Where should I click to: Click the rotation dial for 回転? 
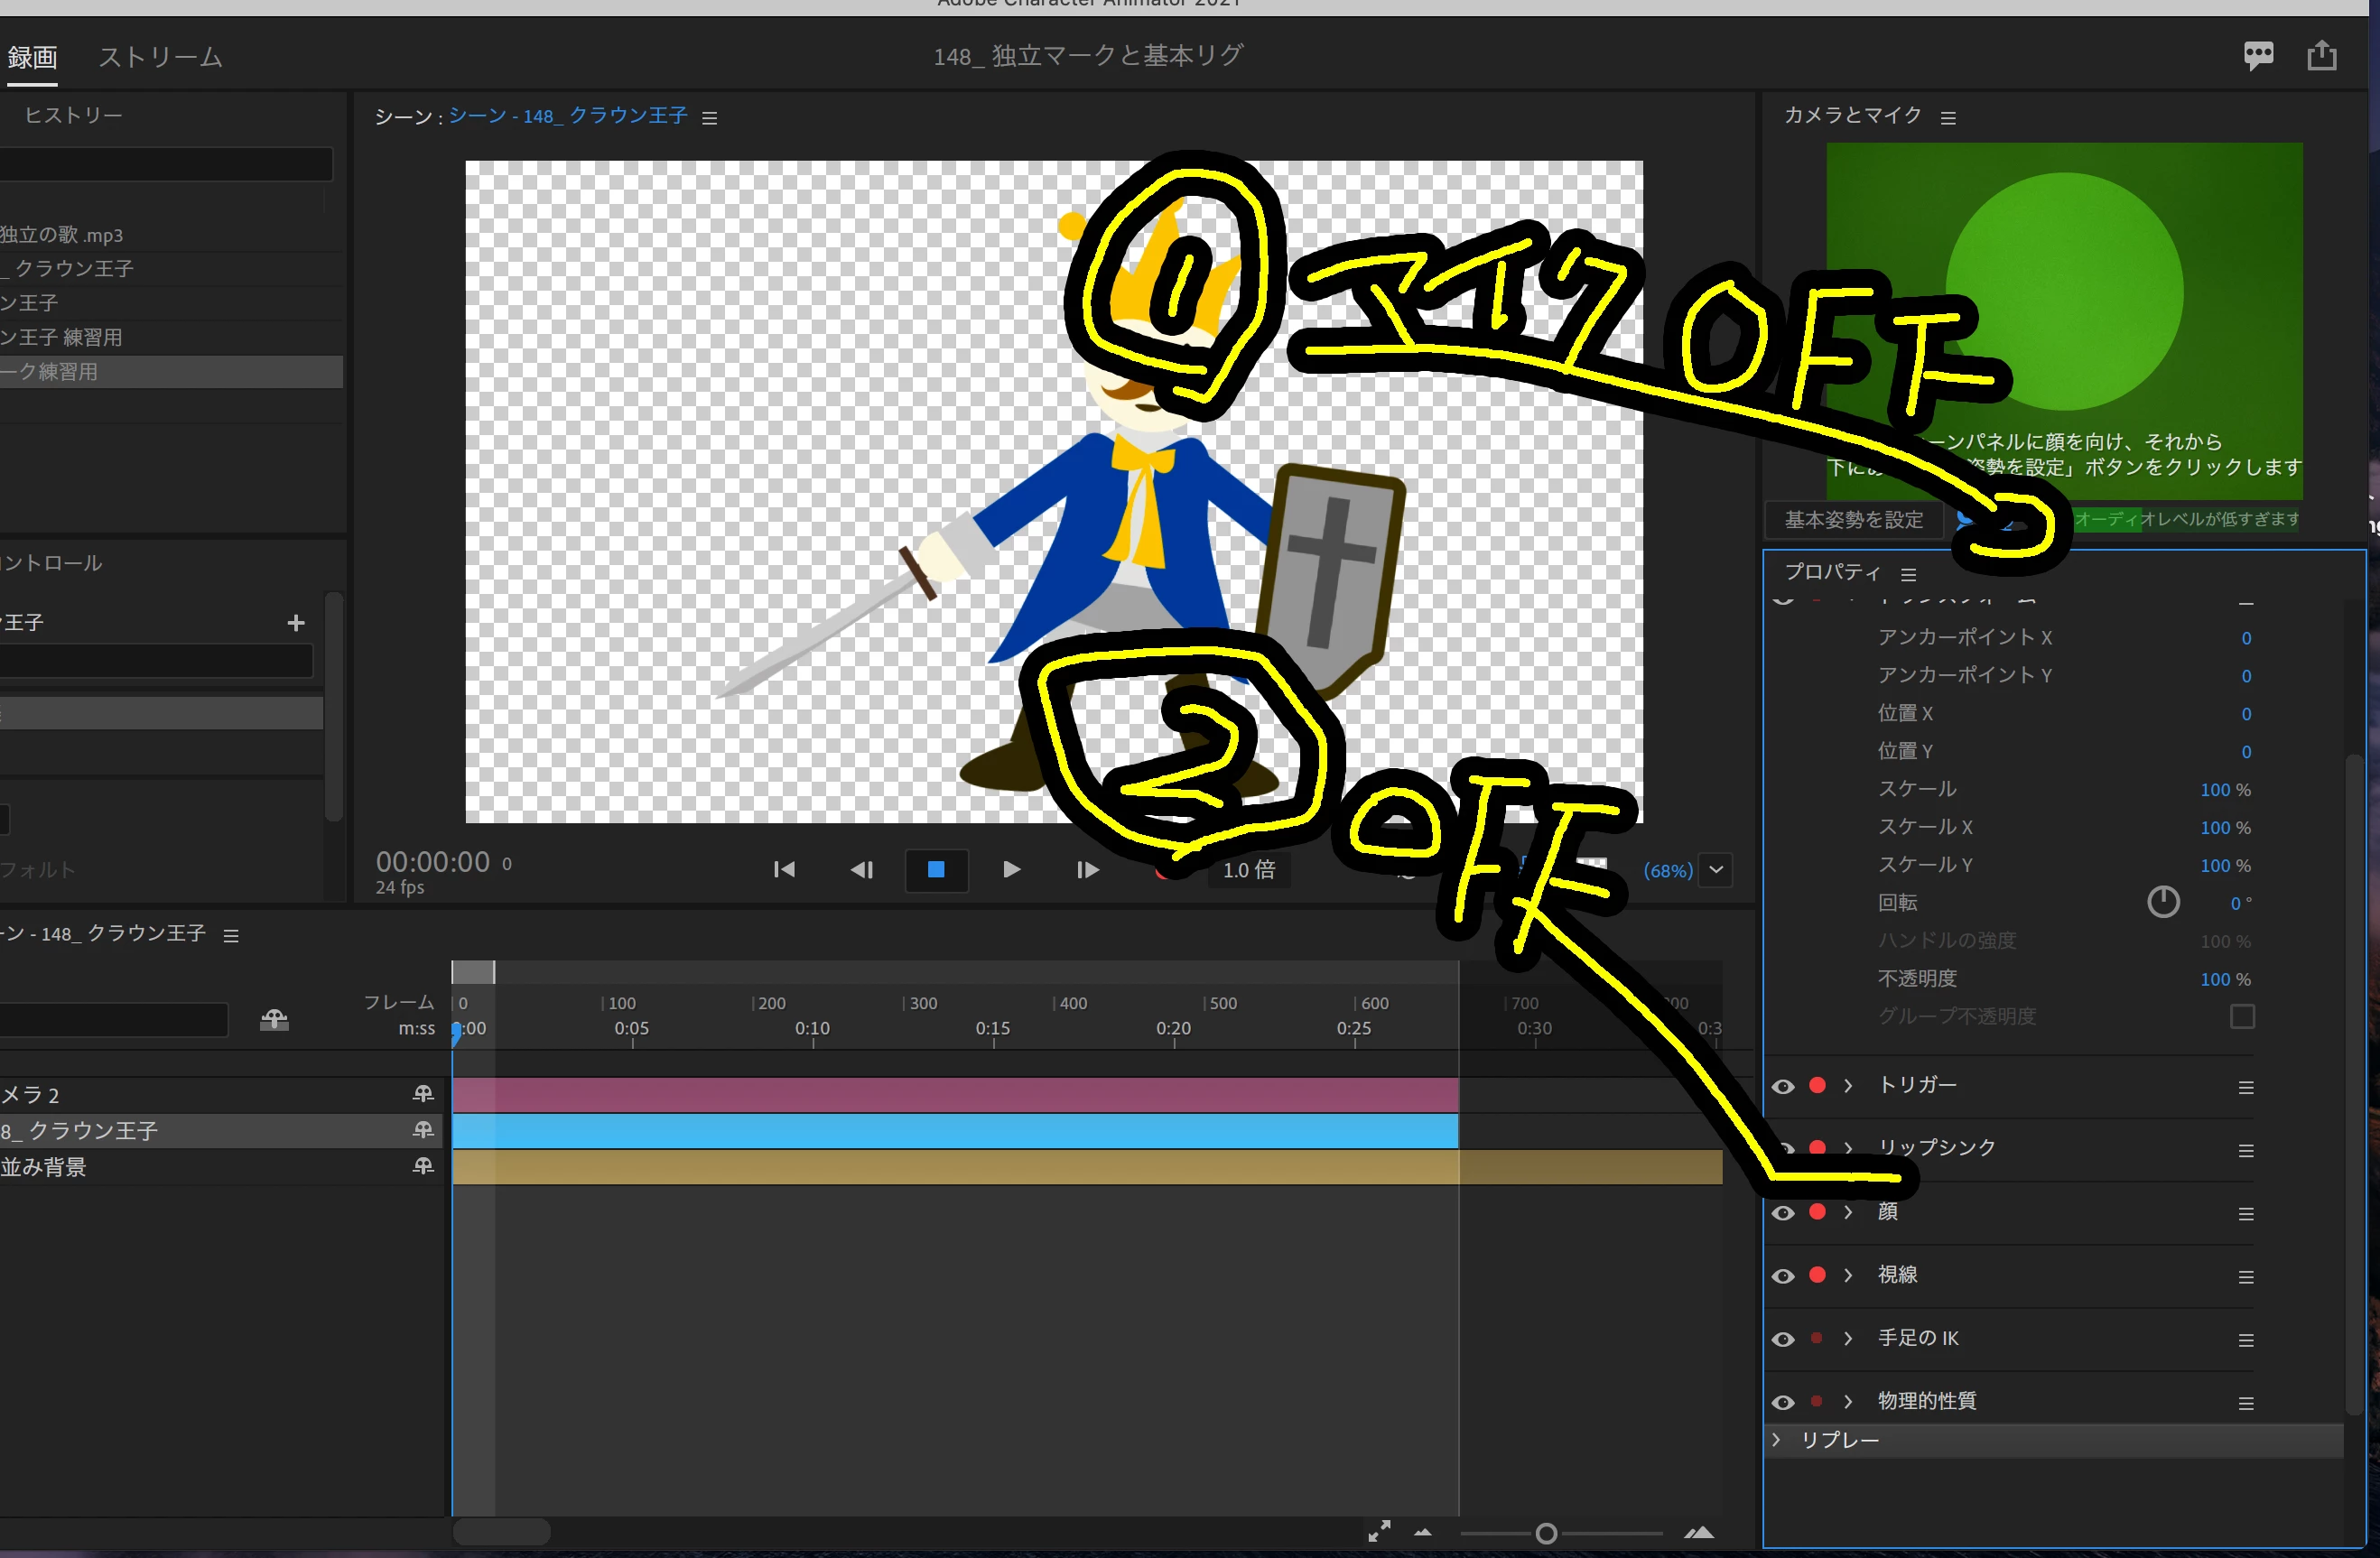[2163, 902]
